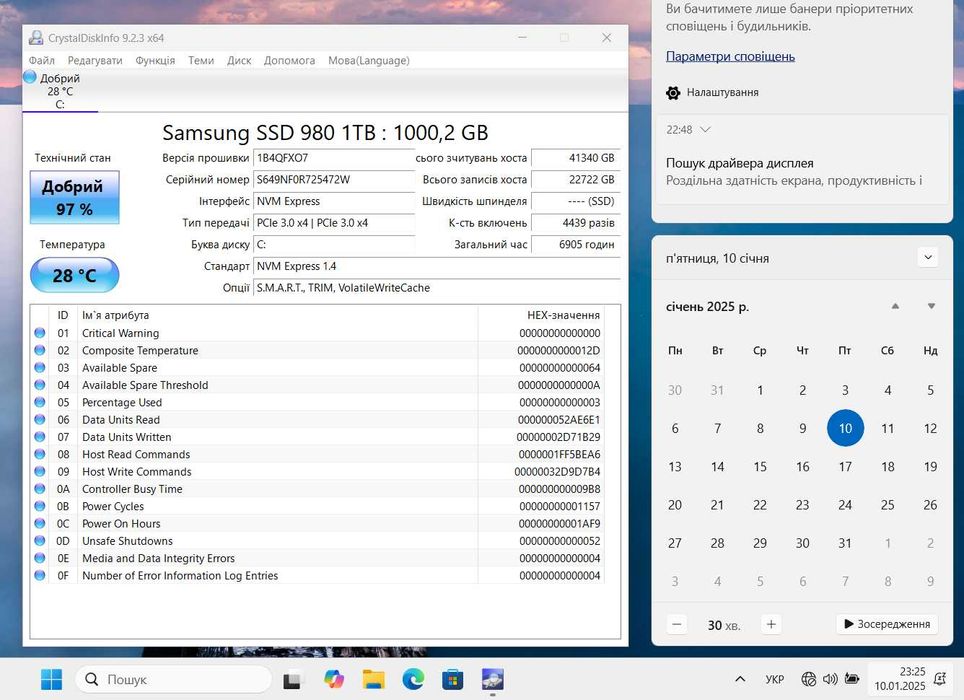Click the Налаштування gear icon in notifications
Image resolution: width=964 pixels, height=700 pixels.
pos(673,93)
